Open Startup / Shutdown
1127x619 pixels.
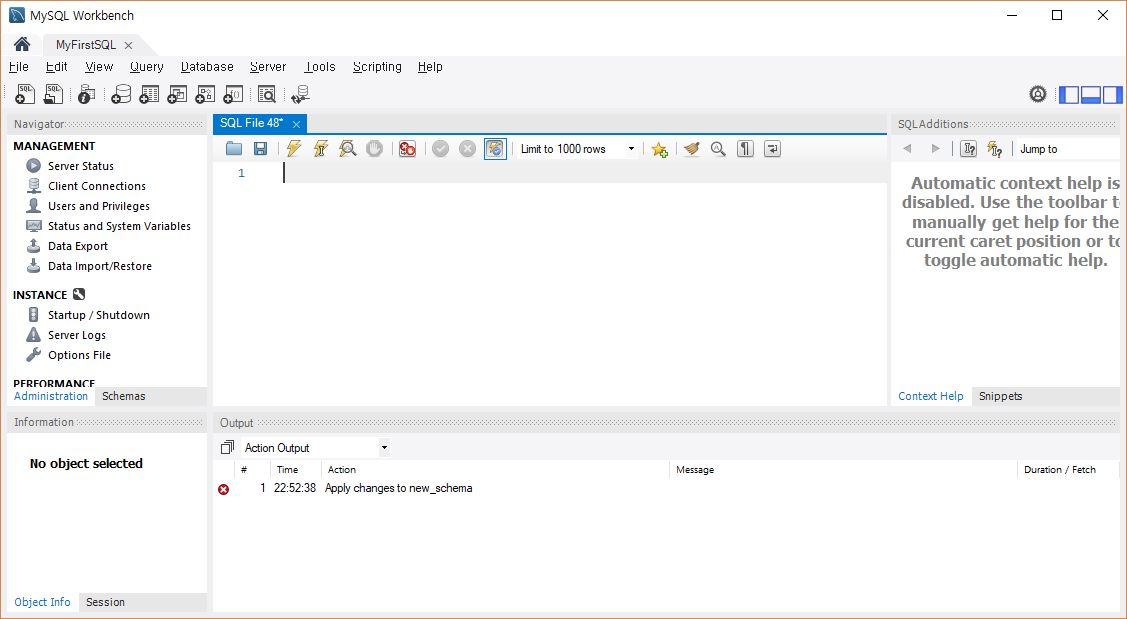coord(98,316)
